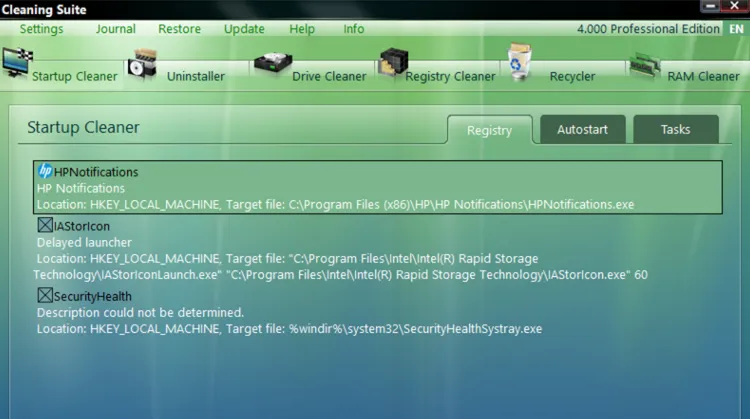Viewport: 750px width, 419px height.
Task: Open the Restore menu
Action: [x=179, y=29]
